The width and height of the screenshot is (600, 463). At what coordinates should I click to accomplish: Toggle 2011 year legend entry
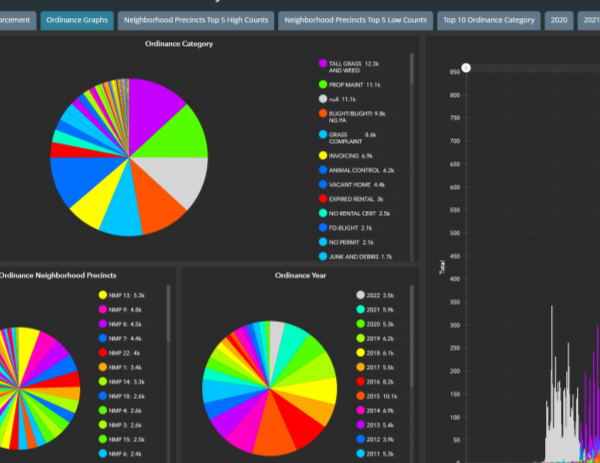click(375, 454)
